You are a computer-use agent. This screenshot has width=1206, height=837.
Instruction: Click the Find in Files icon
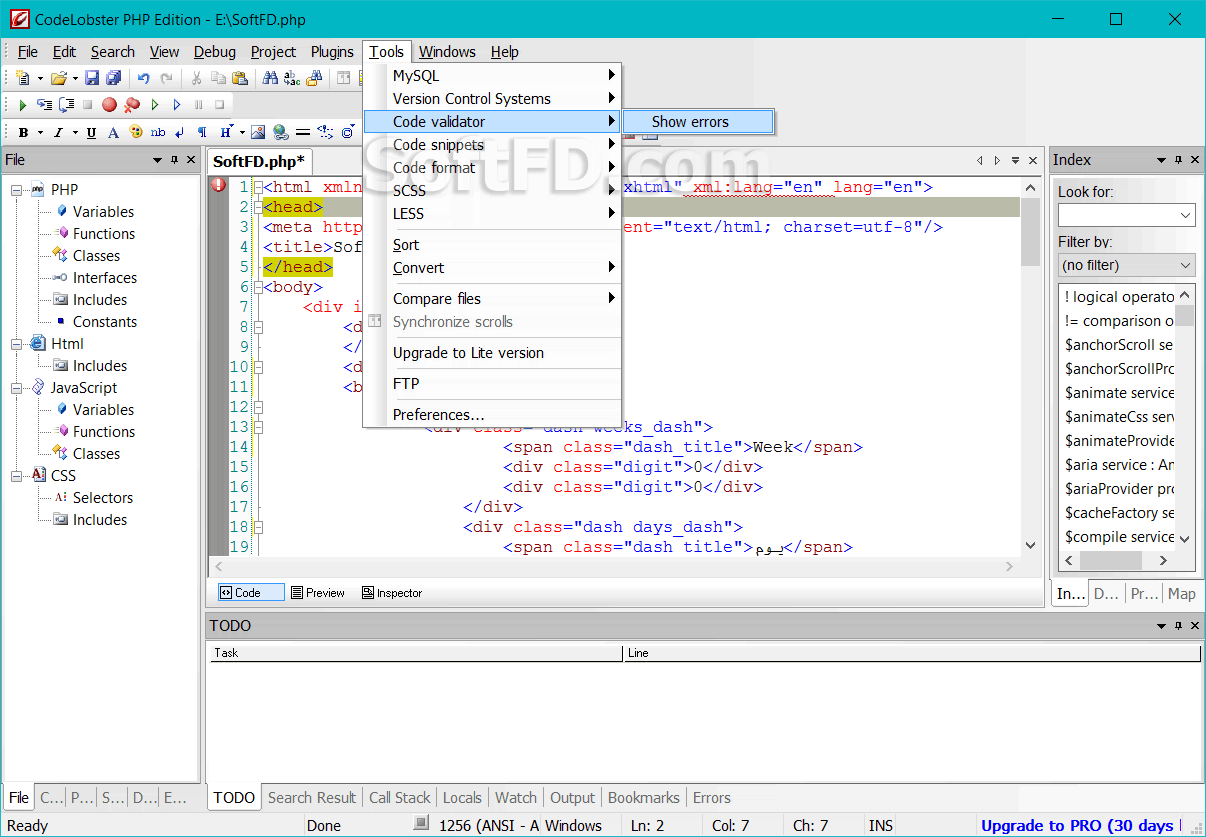pos(314,78)
